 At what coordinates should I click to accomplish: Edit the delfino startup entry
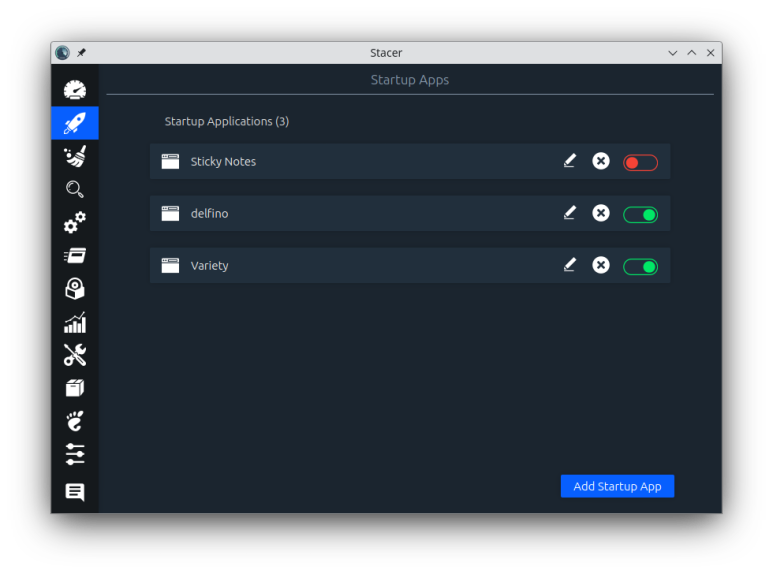[x=569, y=213]
